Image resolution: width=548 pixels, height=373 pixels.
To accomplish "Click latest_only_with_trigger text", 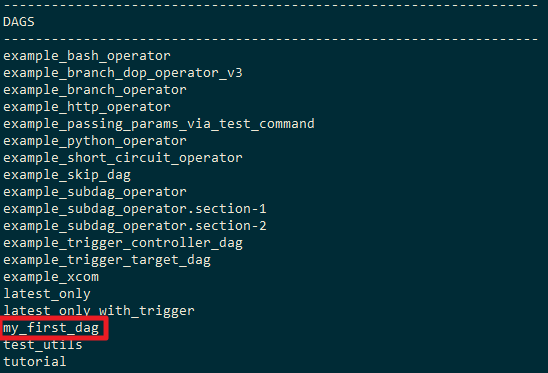I will (99, 311).
